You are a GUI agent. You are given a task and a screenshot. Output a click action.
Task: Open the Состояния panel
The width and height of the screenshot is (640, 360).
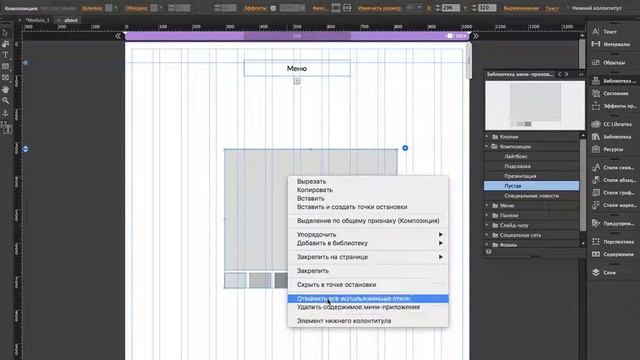610,93
